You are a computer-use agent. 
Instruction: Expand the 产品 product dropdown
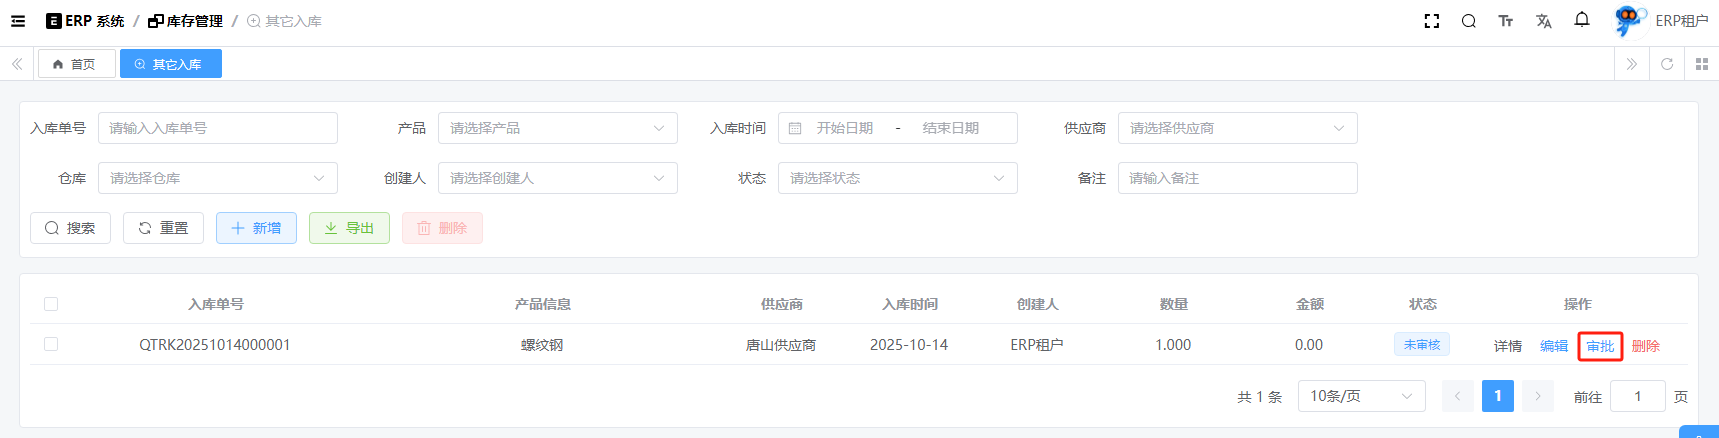click(x=557, y=128)
